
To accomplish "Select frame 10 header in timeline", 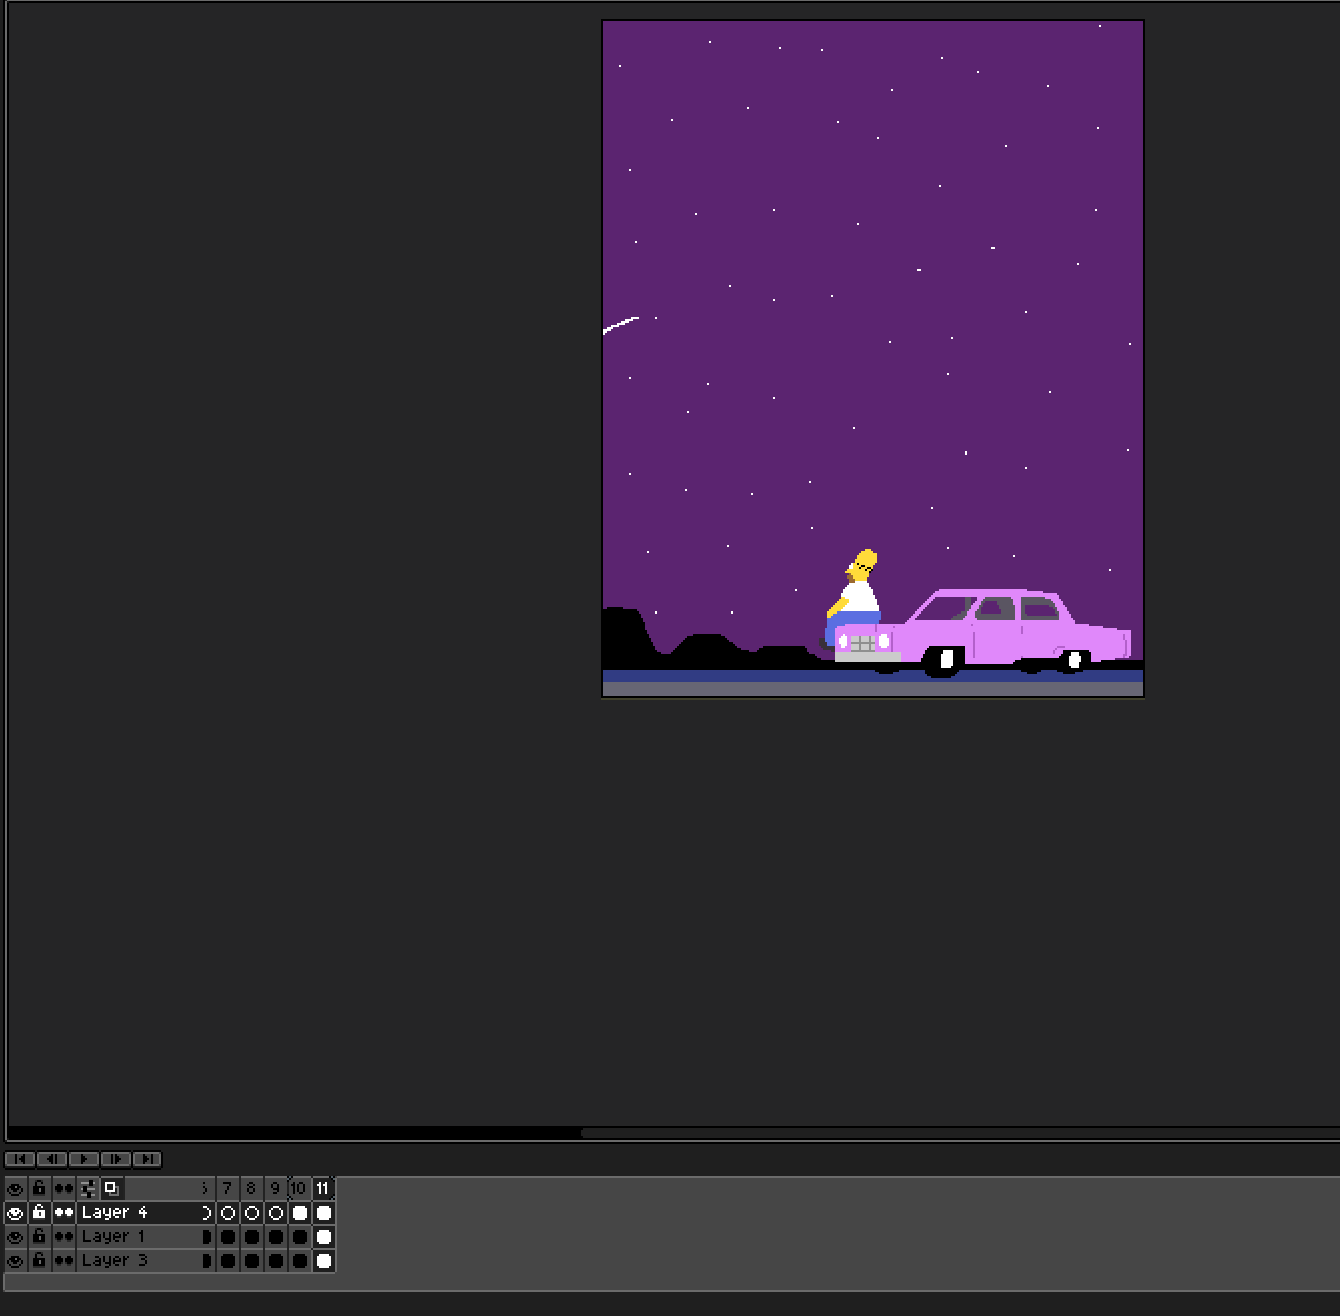I will click(x=300, y=1188).
